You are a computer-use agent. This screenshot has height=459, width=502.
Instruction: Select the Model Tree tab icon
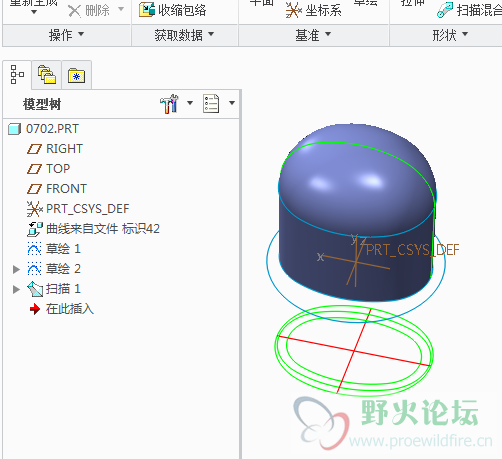17,75
